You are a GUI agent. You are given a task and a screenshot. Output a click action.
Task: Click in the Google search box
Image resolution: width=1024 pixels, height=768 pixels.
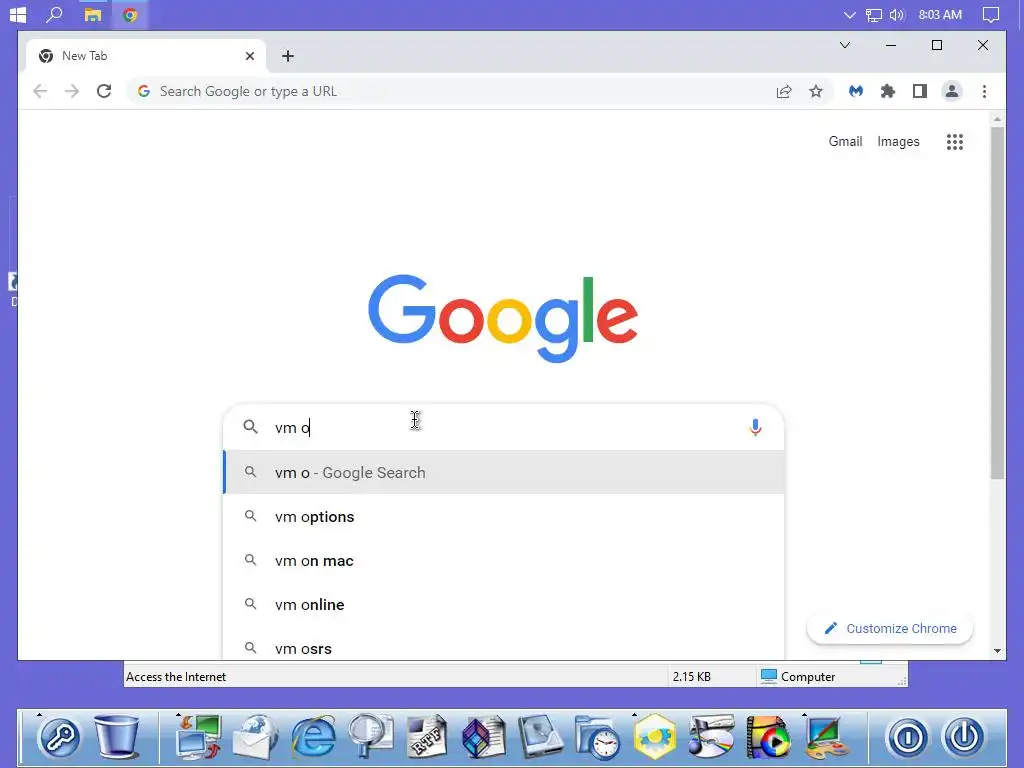503,427
